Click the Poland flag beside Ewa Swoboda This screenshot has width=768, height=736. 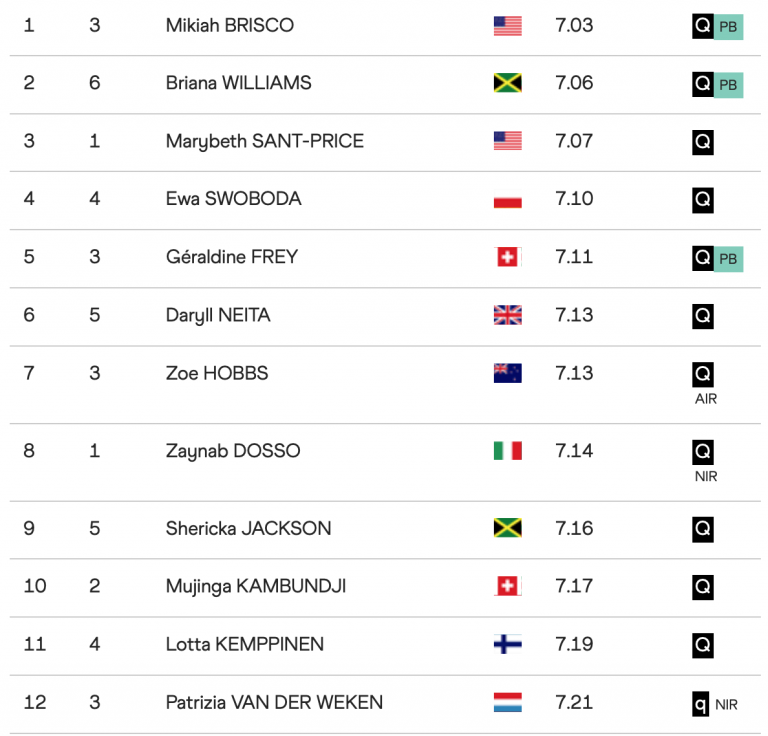point(507,199)
